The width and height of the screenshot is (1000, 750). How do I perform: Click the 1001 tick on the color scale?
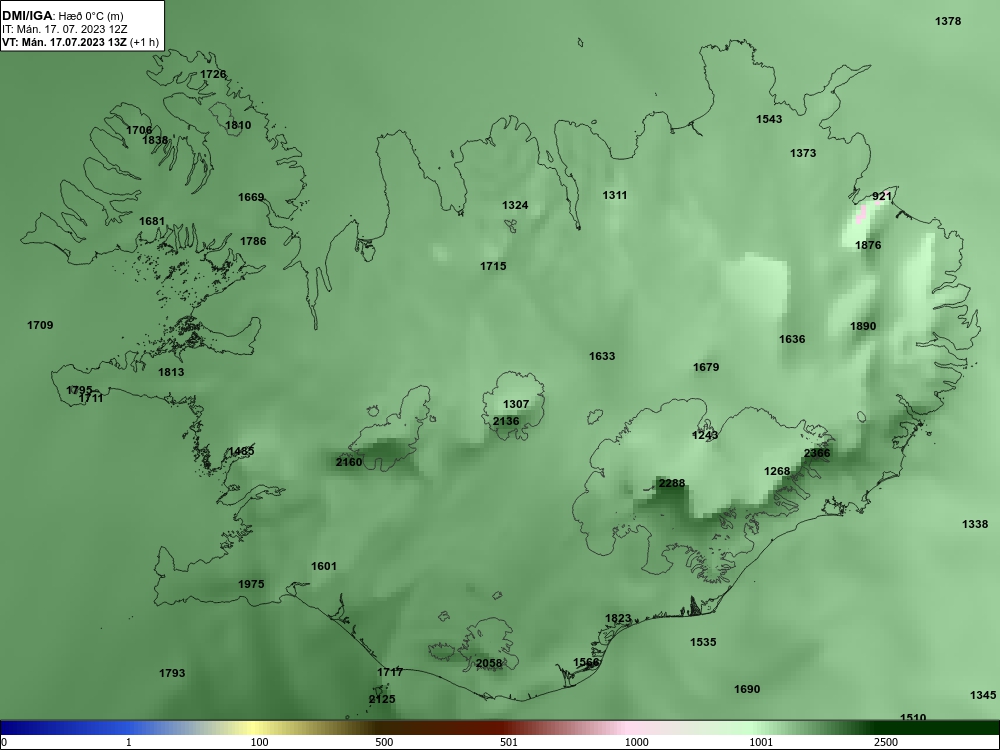(x=761, y=742)
